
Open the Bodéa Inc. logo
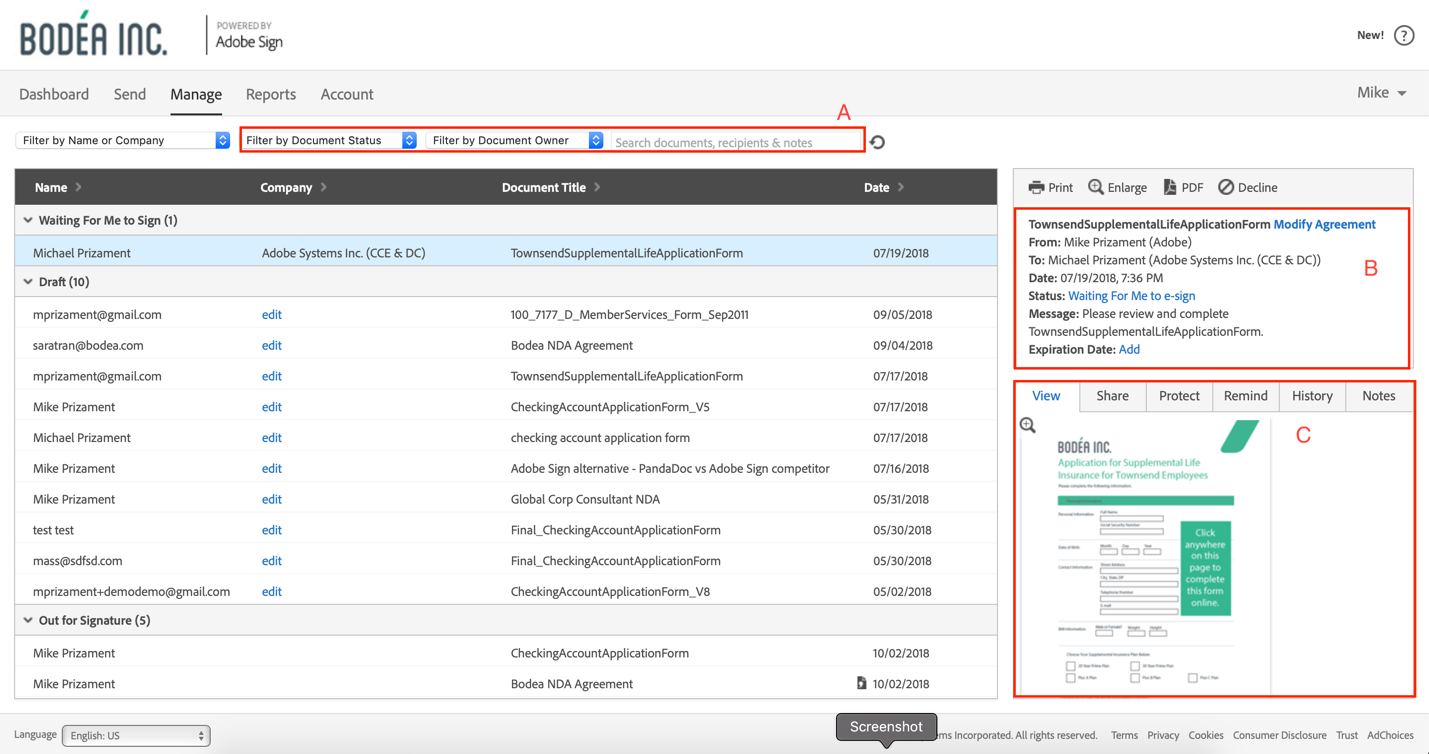(x=93, y=35)
